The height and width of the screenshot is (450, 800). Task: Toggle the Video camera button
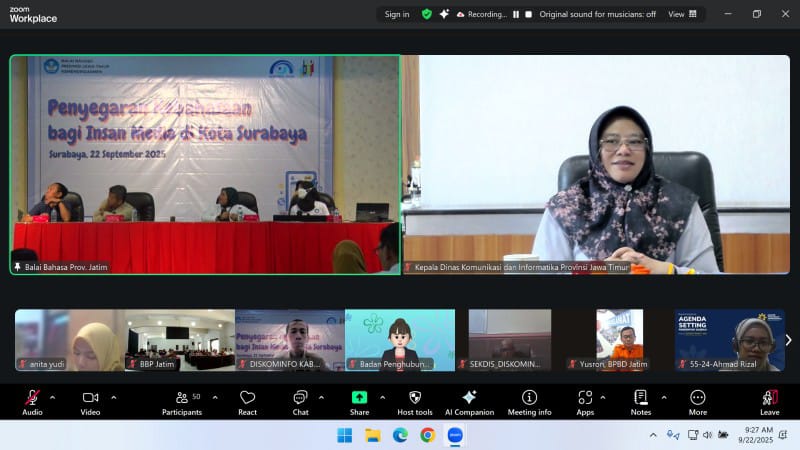[x=90, y=401]
